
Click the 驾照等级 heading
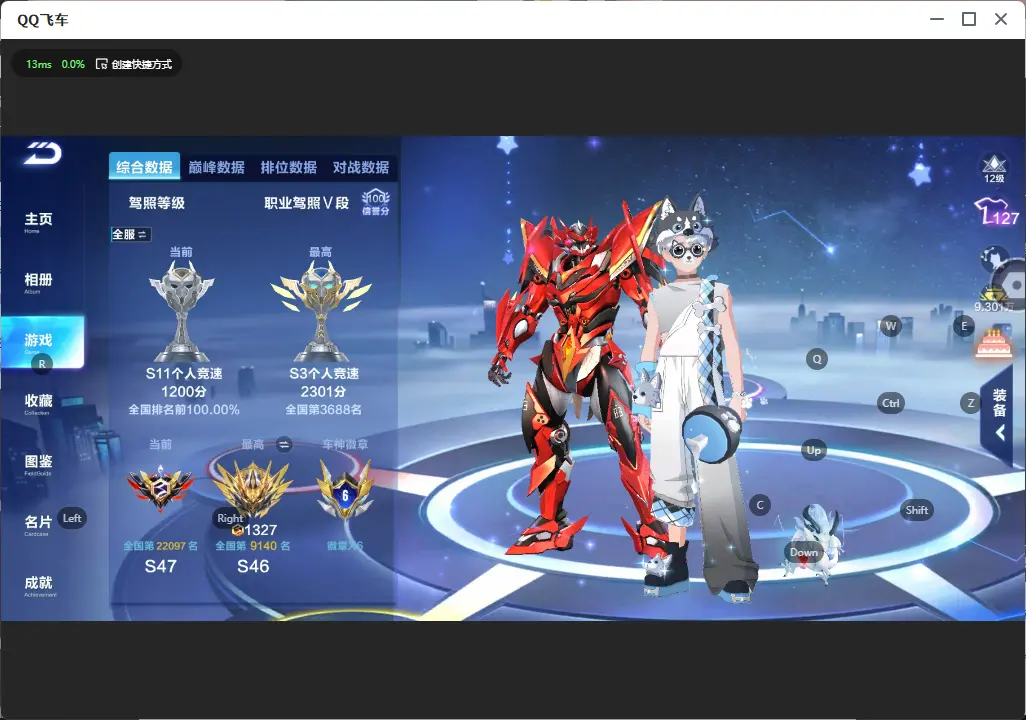pyautogui.click(x=156, y=203)
